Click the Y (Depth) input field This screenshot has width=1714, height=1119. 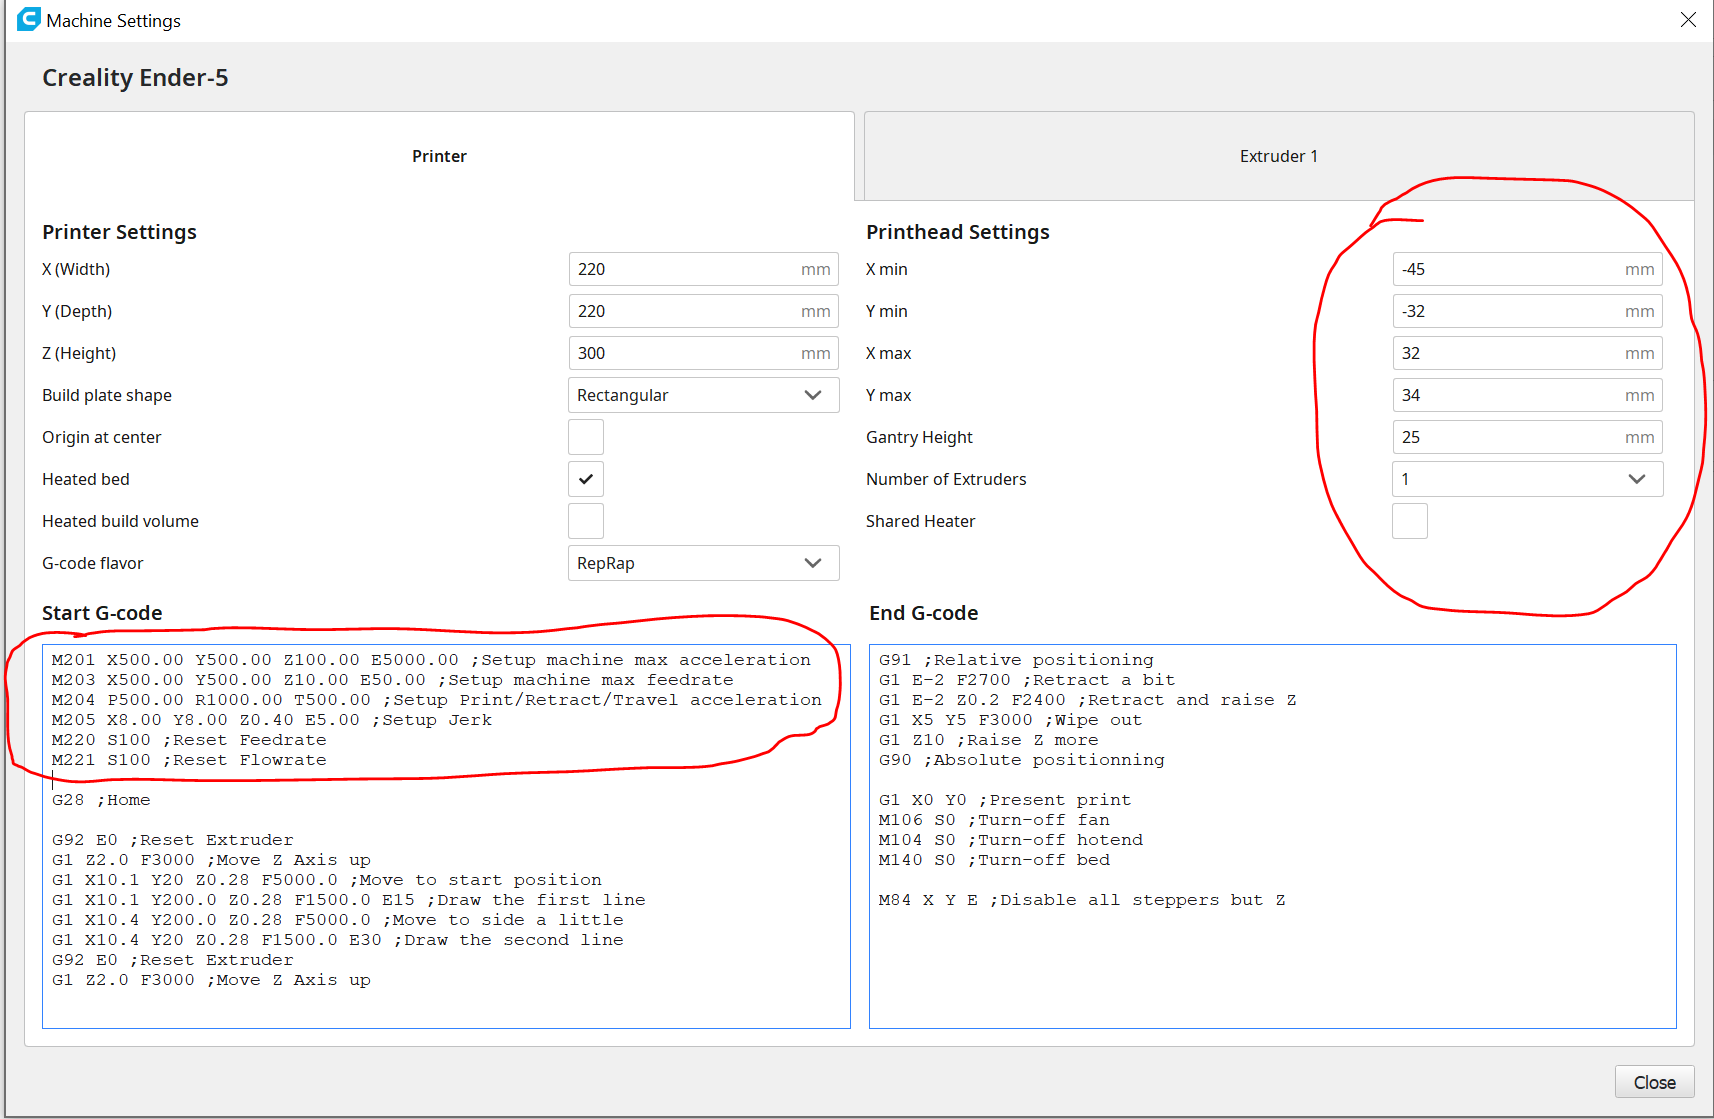point(704,311)
